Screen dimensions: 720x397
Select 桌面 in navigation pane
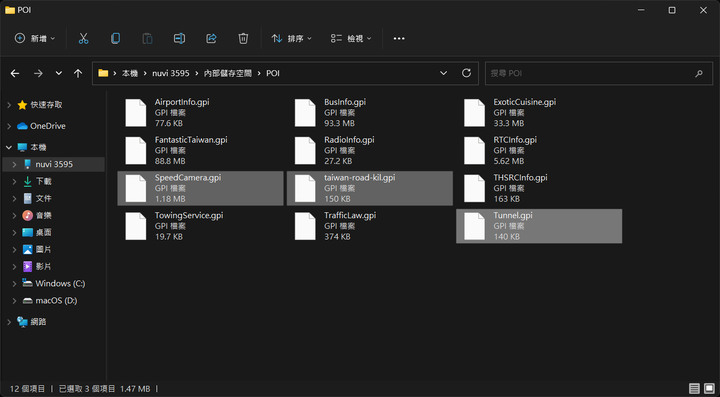coord(44,233)
